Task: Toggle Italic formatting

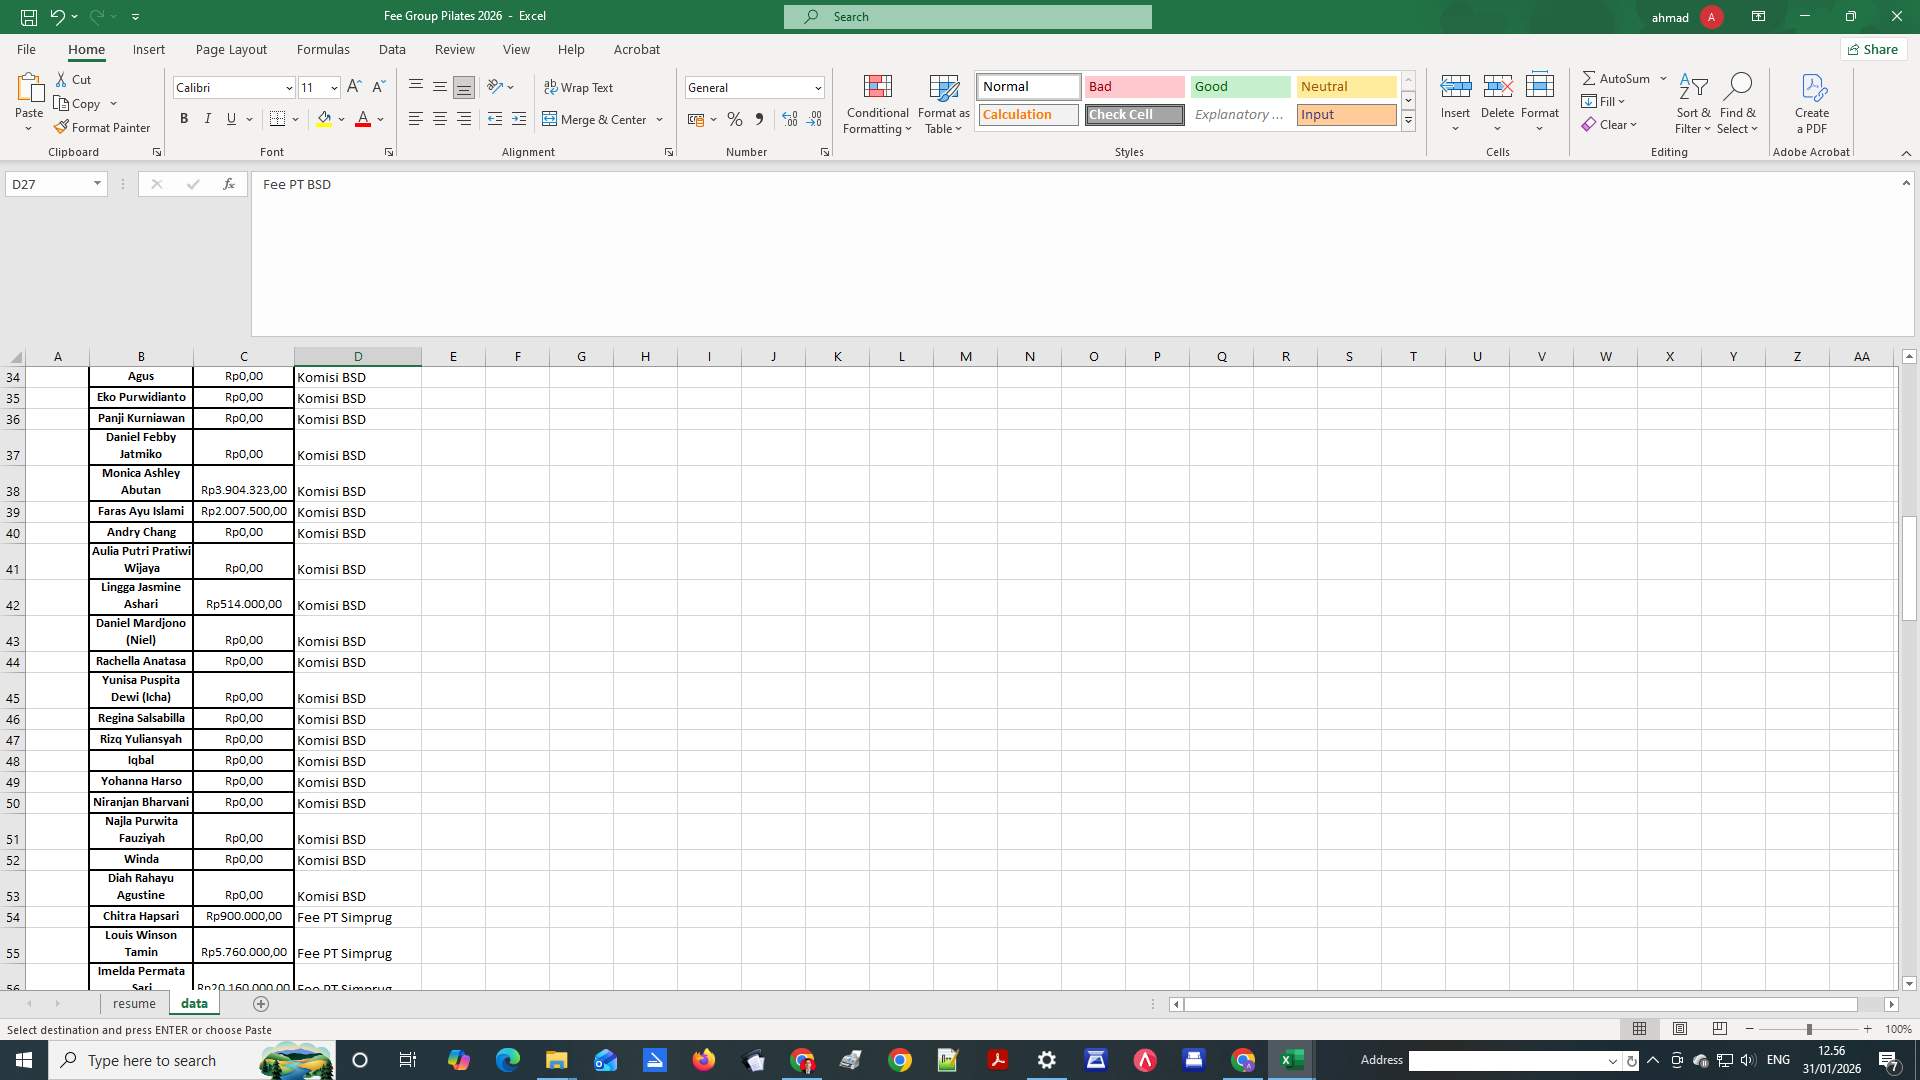Action: (207, 118)
